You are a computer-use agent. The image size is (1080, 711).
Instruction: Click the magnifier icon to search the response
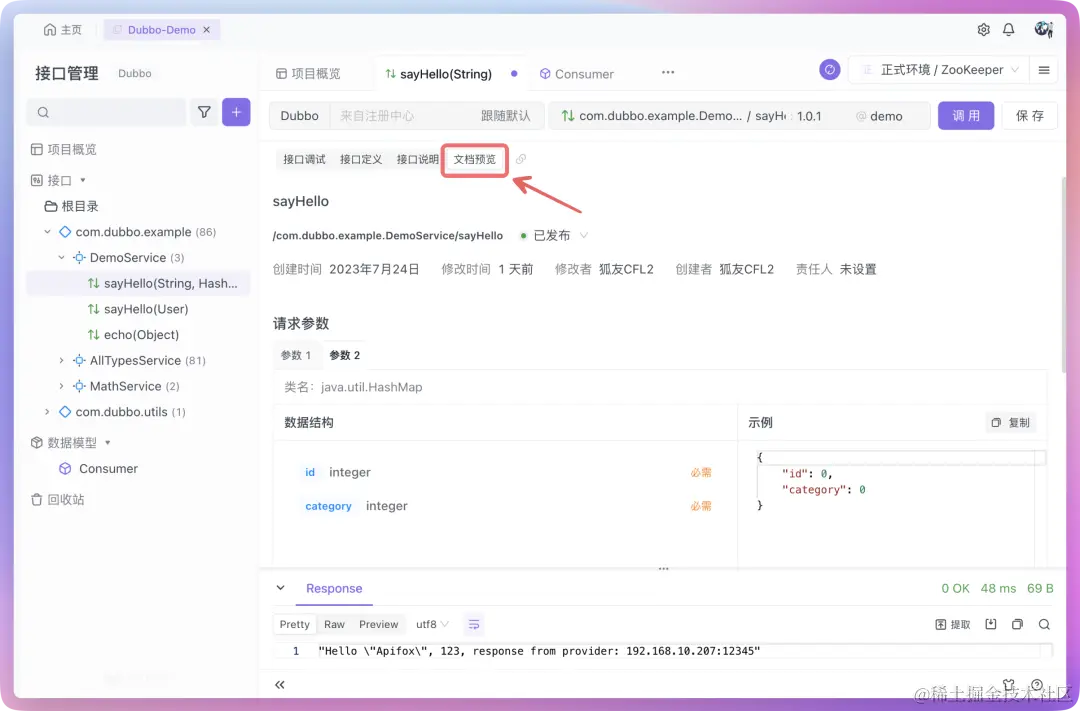click(x=1044, y=623)
